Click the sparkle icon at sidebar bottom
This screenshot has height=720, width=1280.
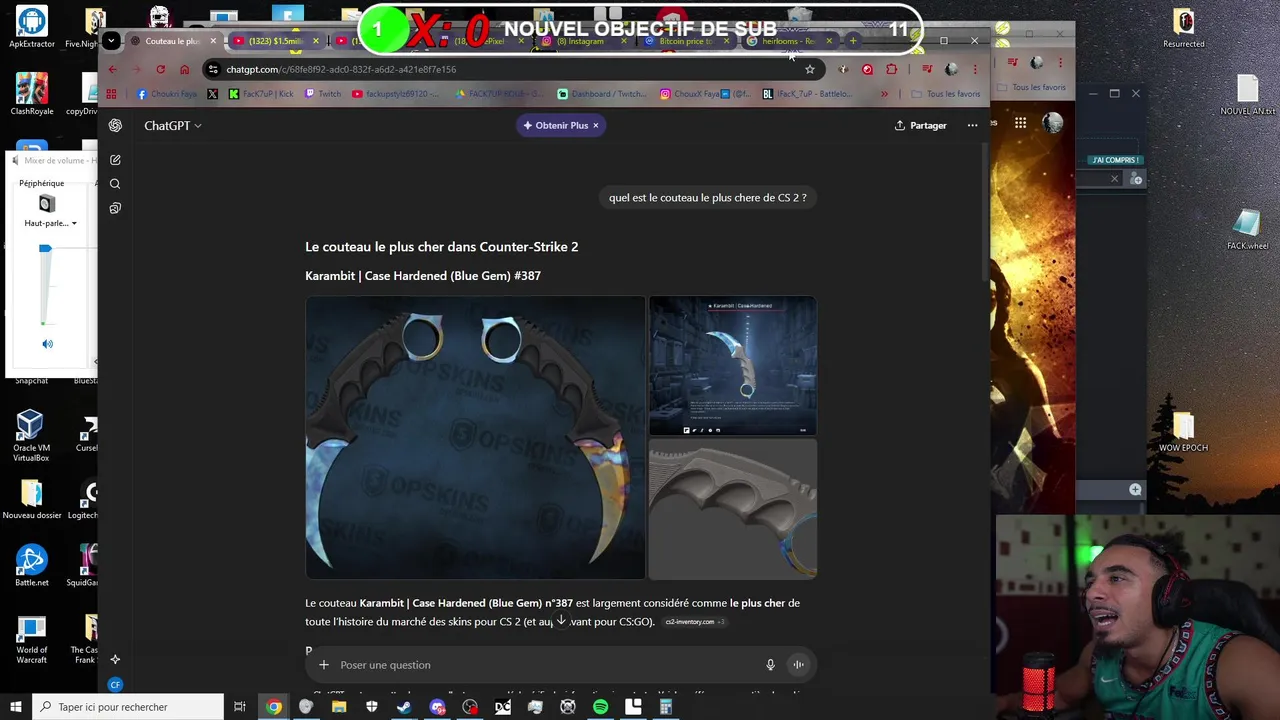[115, 659]
